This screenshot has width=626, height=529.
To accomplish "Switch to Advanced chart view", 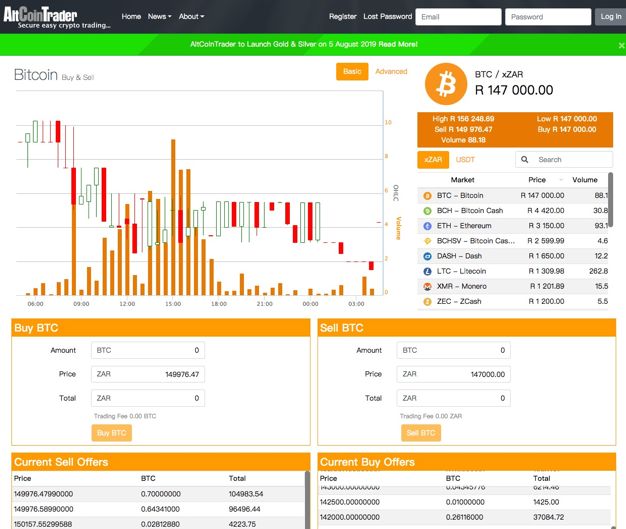I will point(391,71).
